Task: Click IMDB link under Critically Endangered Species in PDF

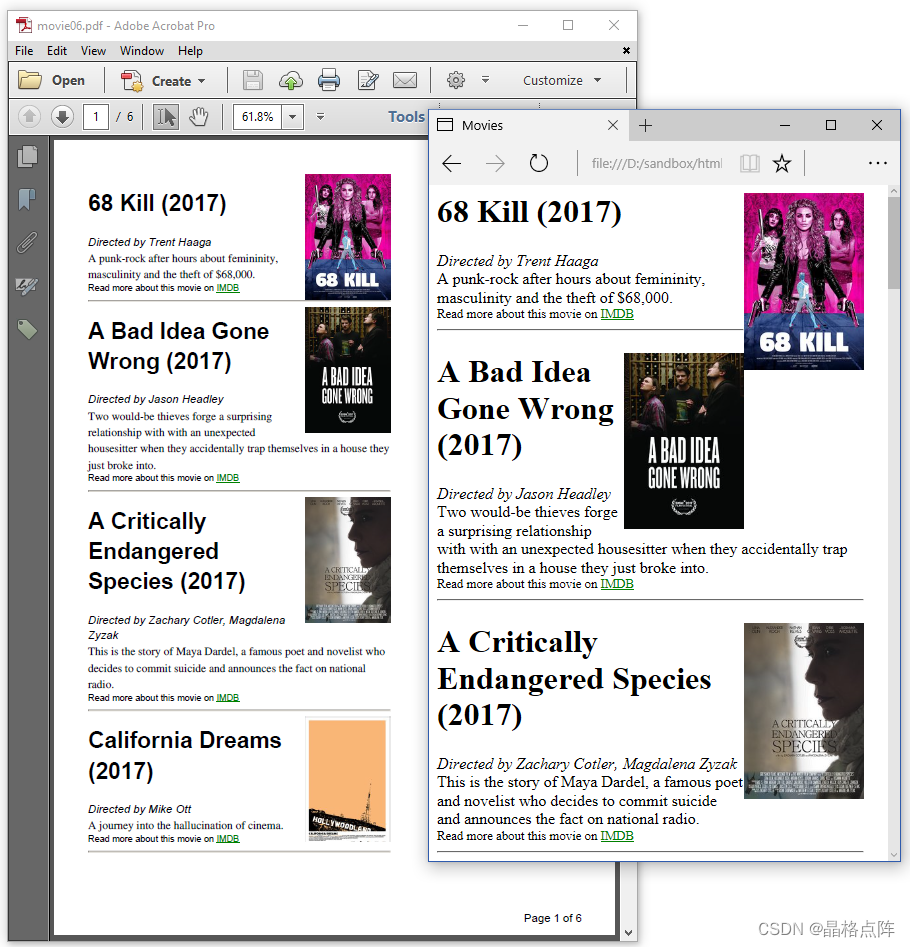Action: point(228,698)
